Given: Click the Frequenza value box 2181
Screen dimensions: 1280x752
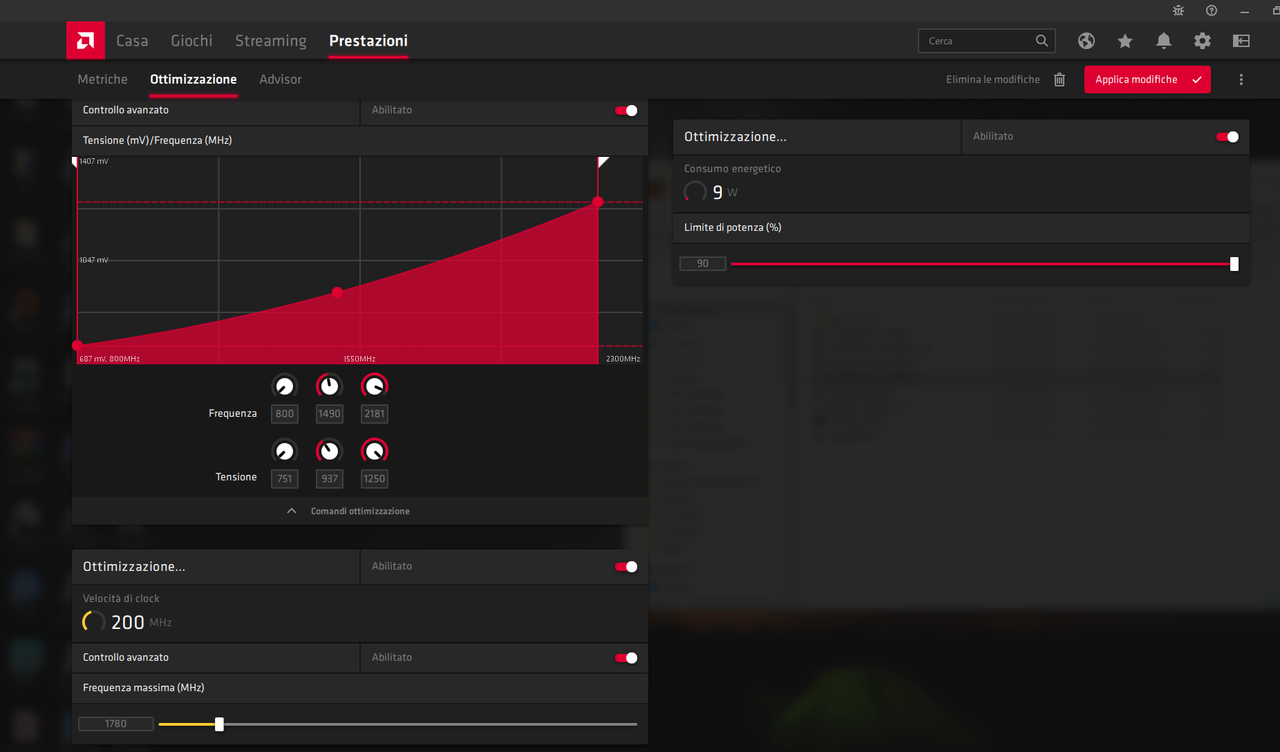Looking at the screenshot, I should pos(374,414).
